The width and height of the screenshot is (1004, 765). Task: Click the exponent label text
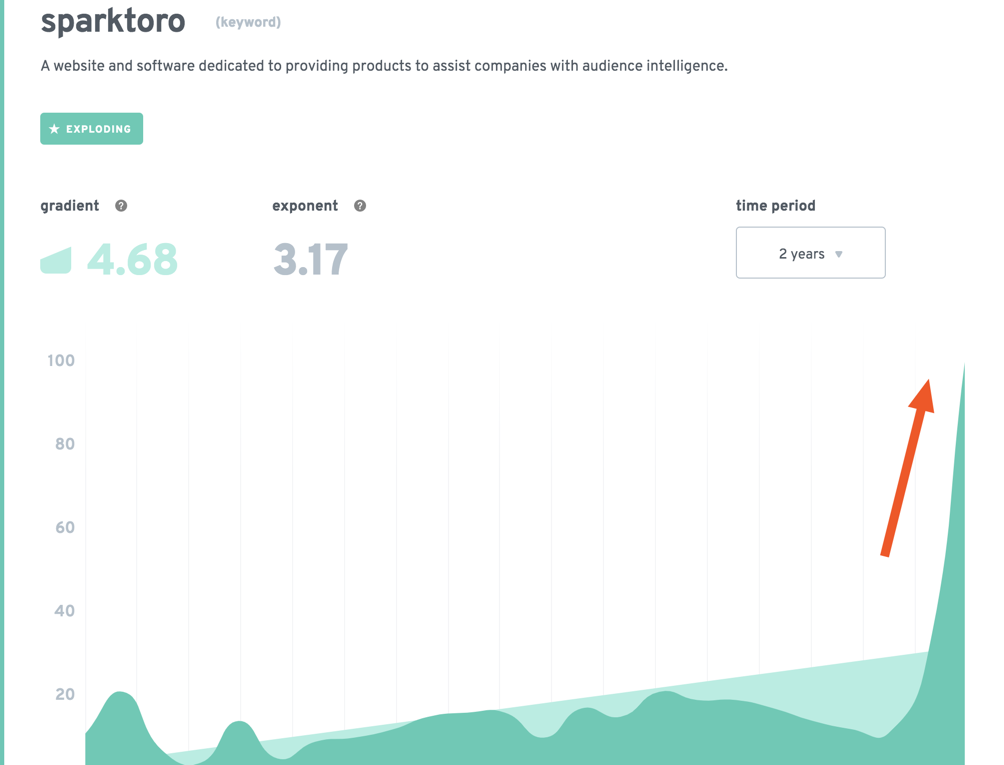tap(305, 205)
